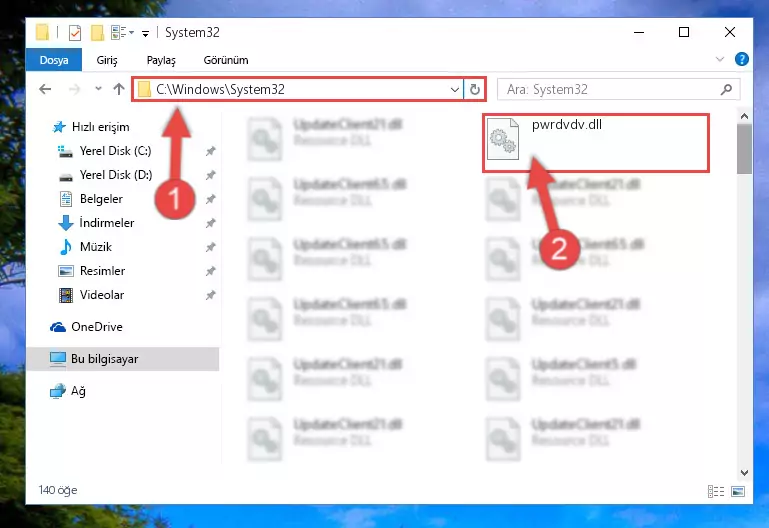
Task: Click the New folder icon in quick access toolbar
Action: click(98, 33)
